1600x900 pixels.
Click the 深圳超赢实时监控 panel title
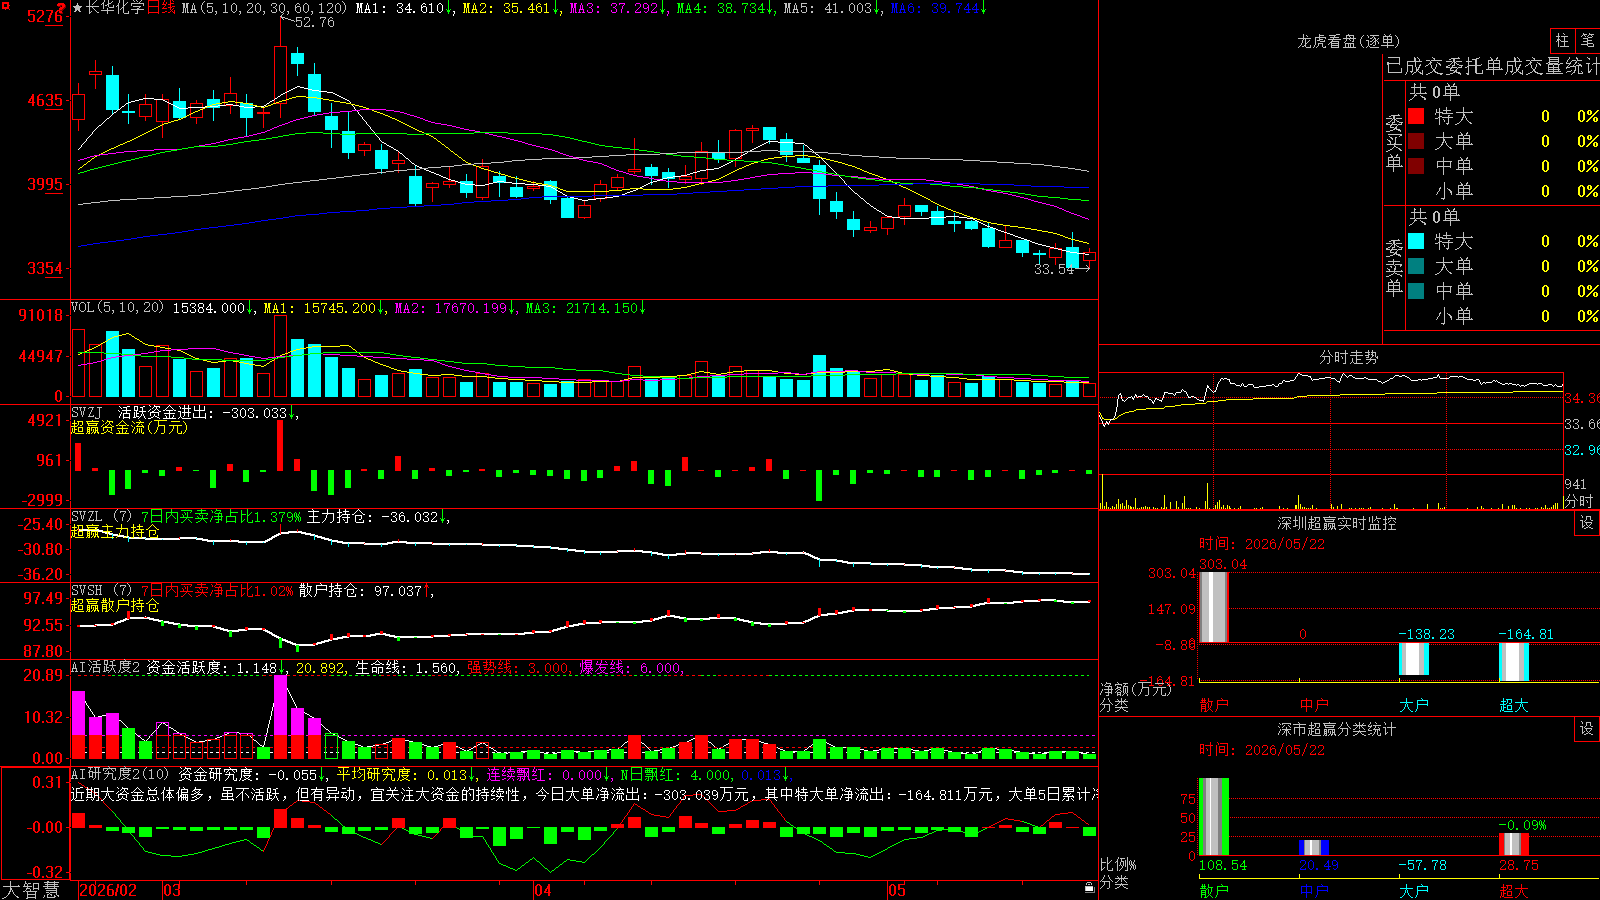[x=1337, y=523]
